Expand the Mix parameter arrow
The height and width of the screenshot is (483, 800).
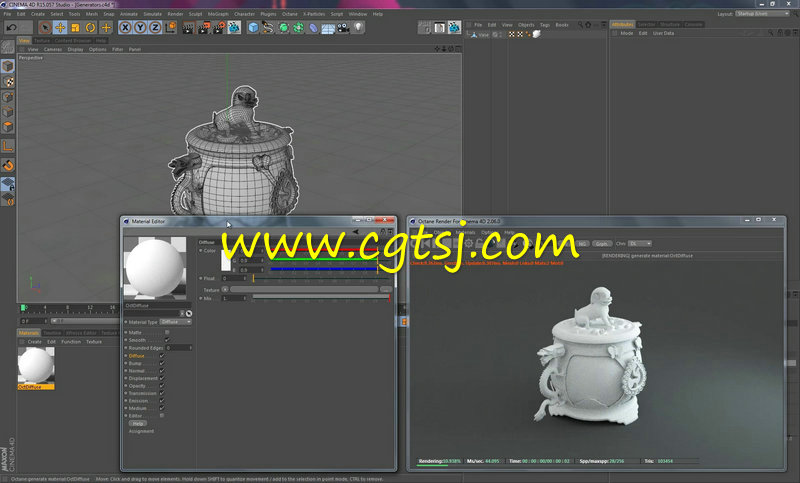click(201, 298)
